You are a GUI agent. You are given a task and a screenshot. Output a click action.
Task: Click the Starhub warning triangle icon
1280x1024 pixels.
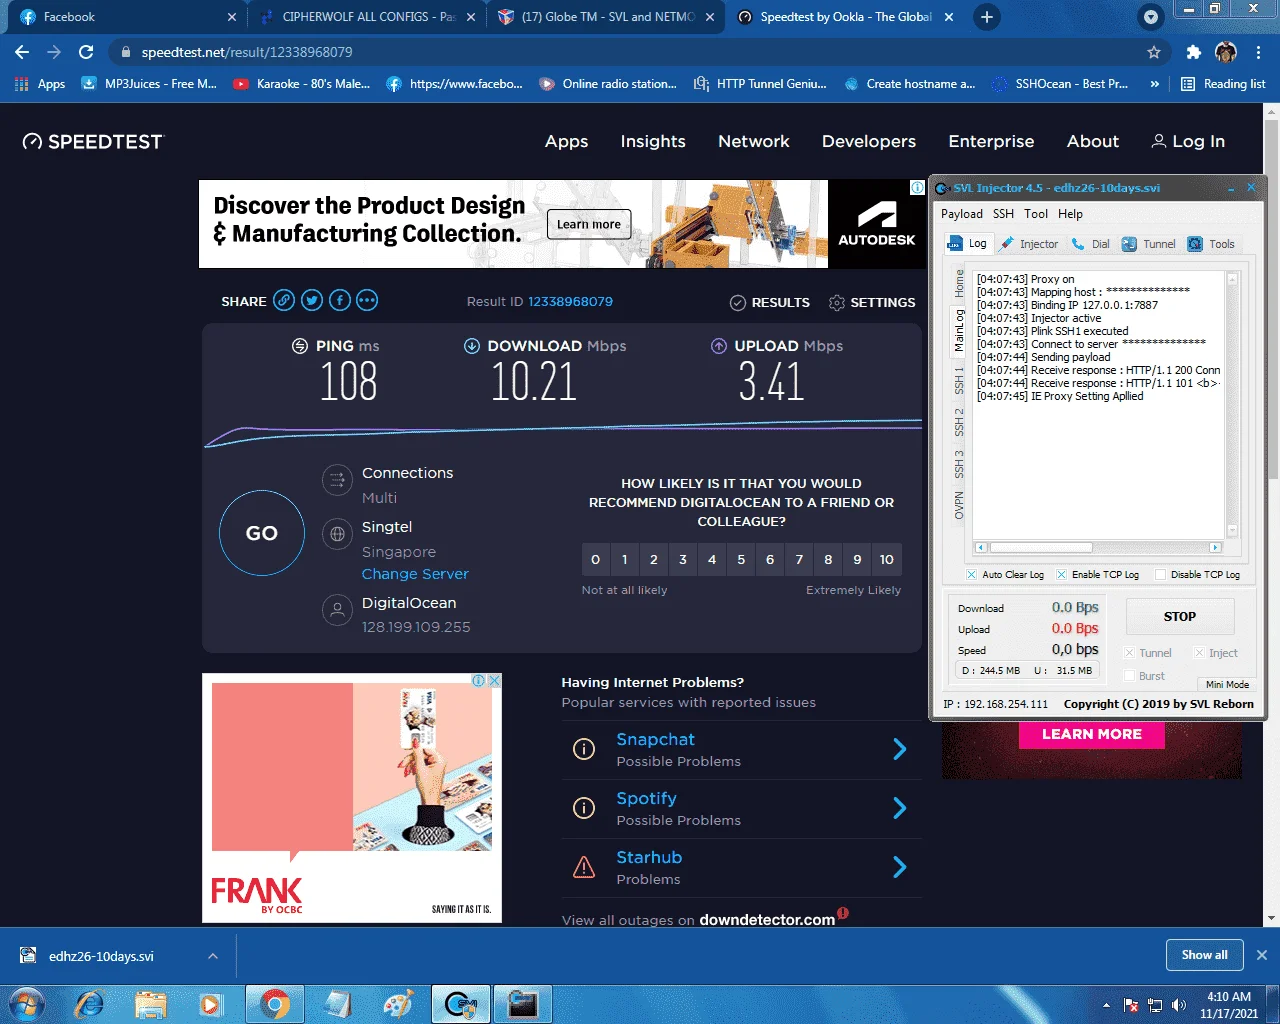[x=584, y=867]
